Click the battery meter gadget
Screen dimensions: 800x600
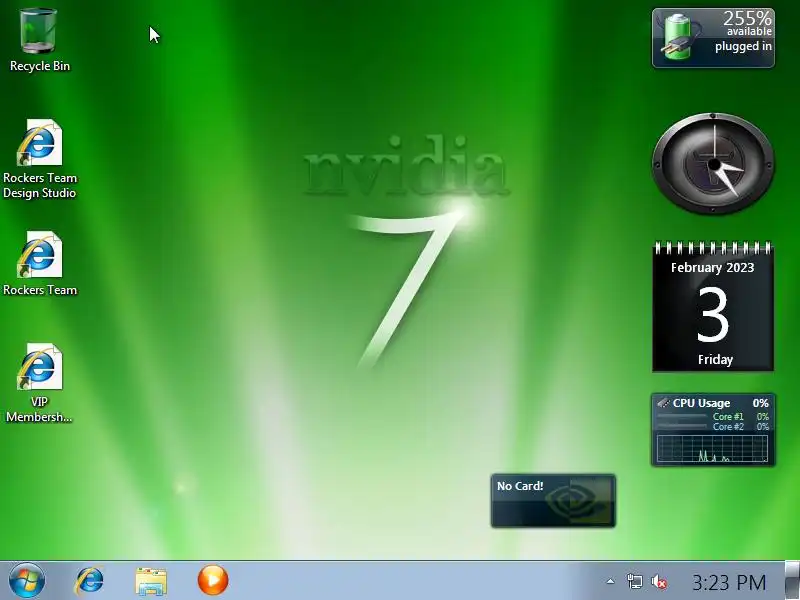[713, 38]
